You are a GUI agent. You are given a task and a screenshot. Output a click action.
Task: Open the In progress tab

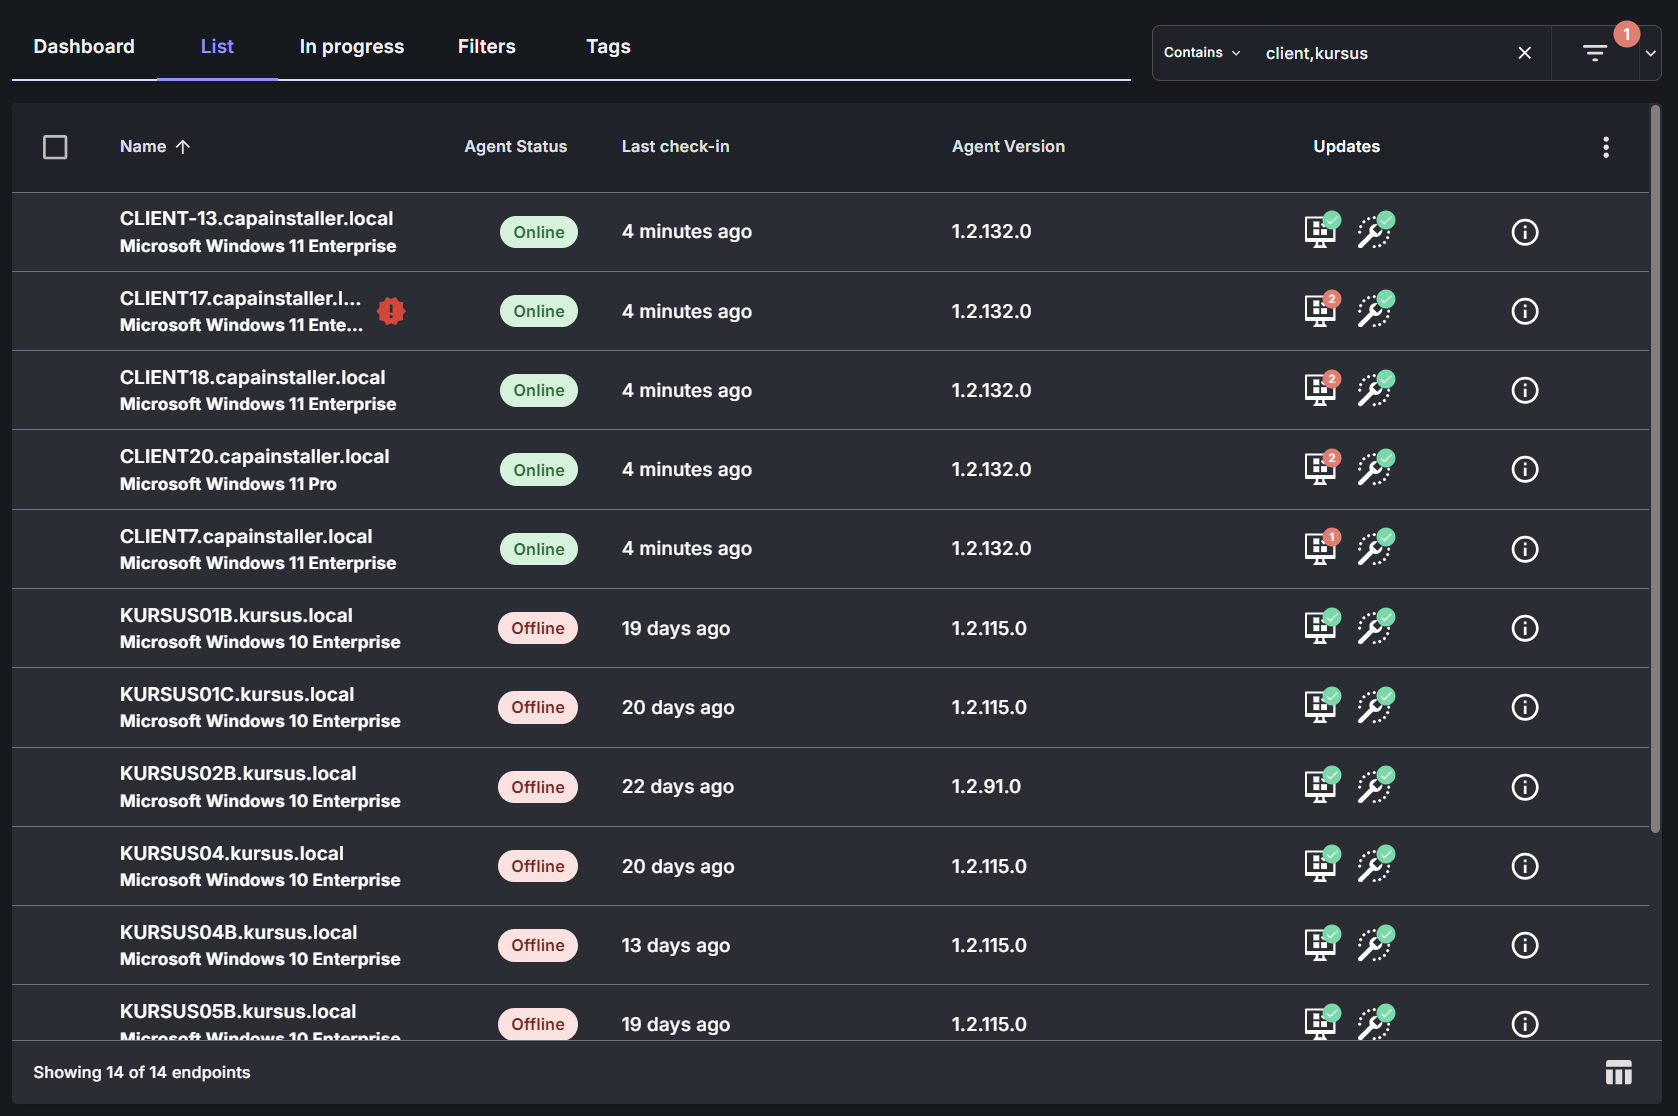351,47
